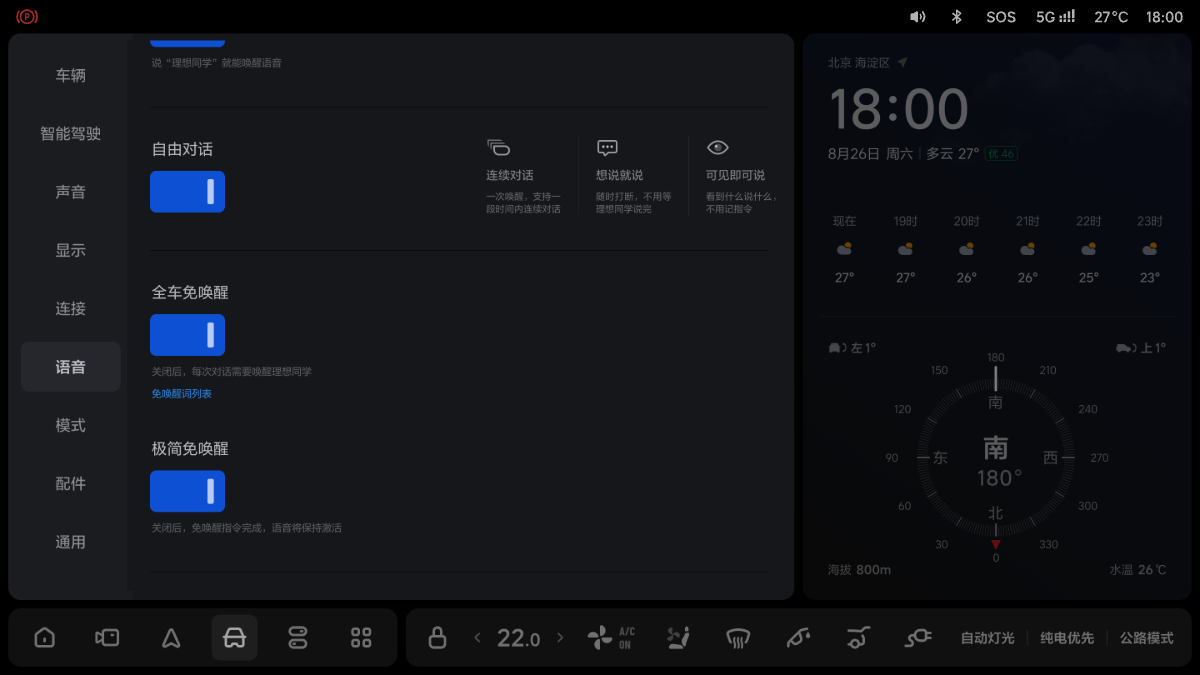Click the Bluetooth status icon
Image resolution: width=1200 pixels, height=675 pixels.
coord(956,16)
